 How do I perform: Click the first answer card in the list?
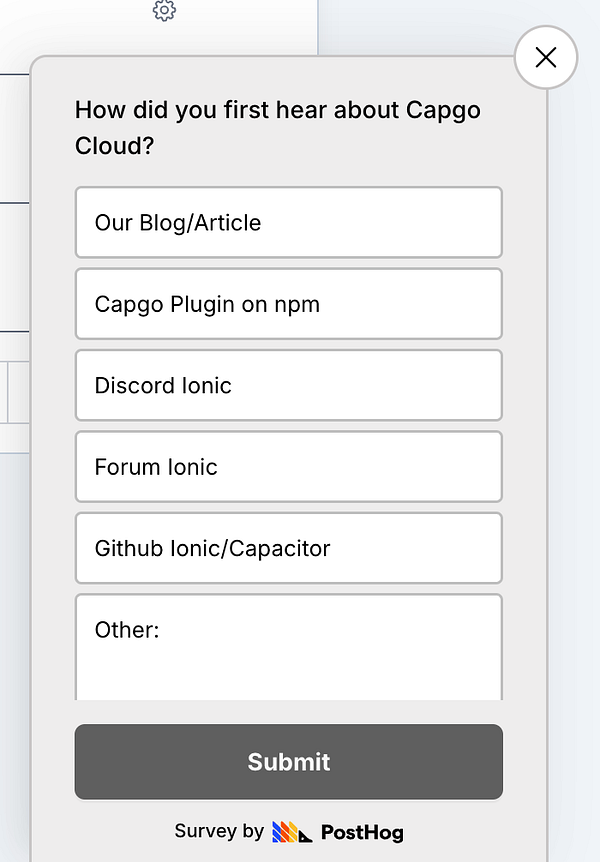[x=288, y=222]
